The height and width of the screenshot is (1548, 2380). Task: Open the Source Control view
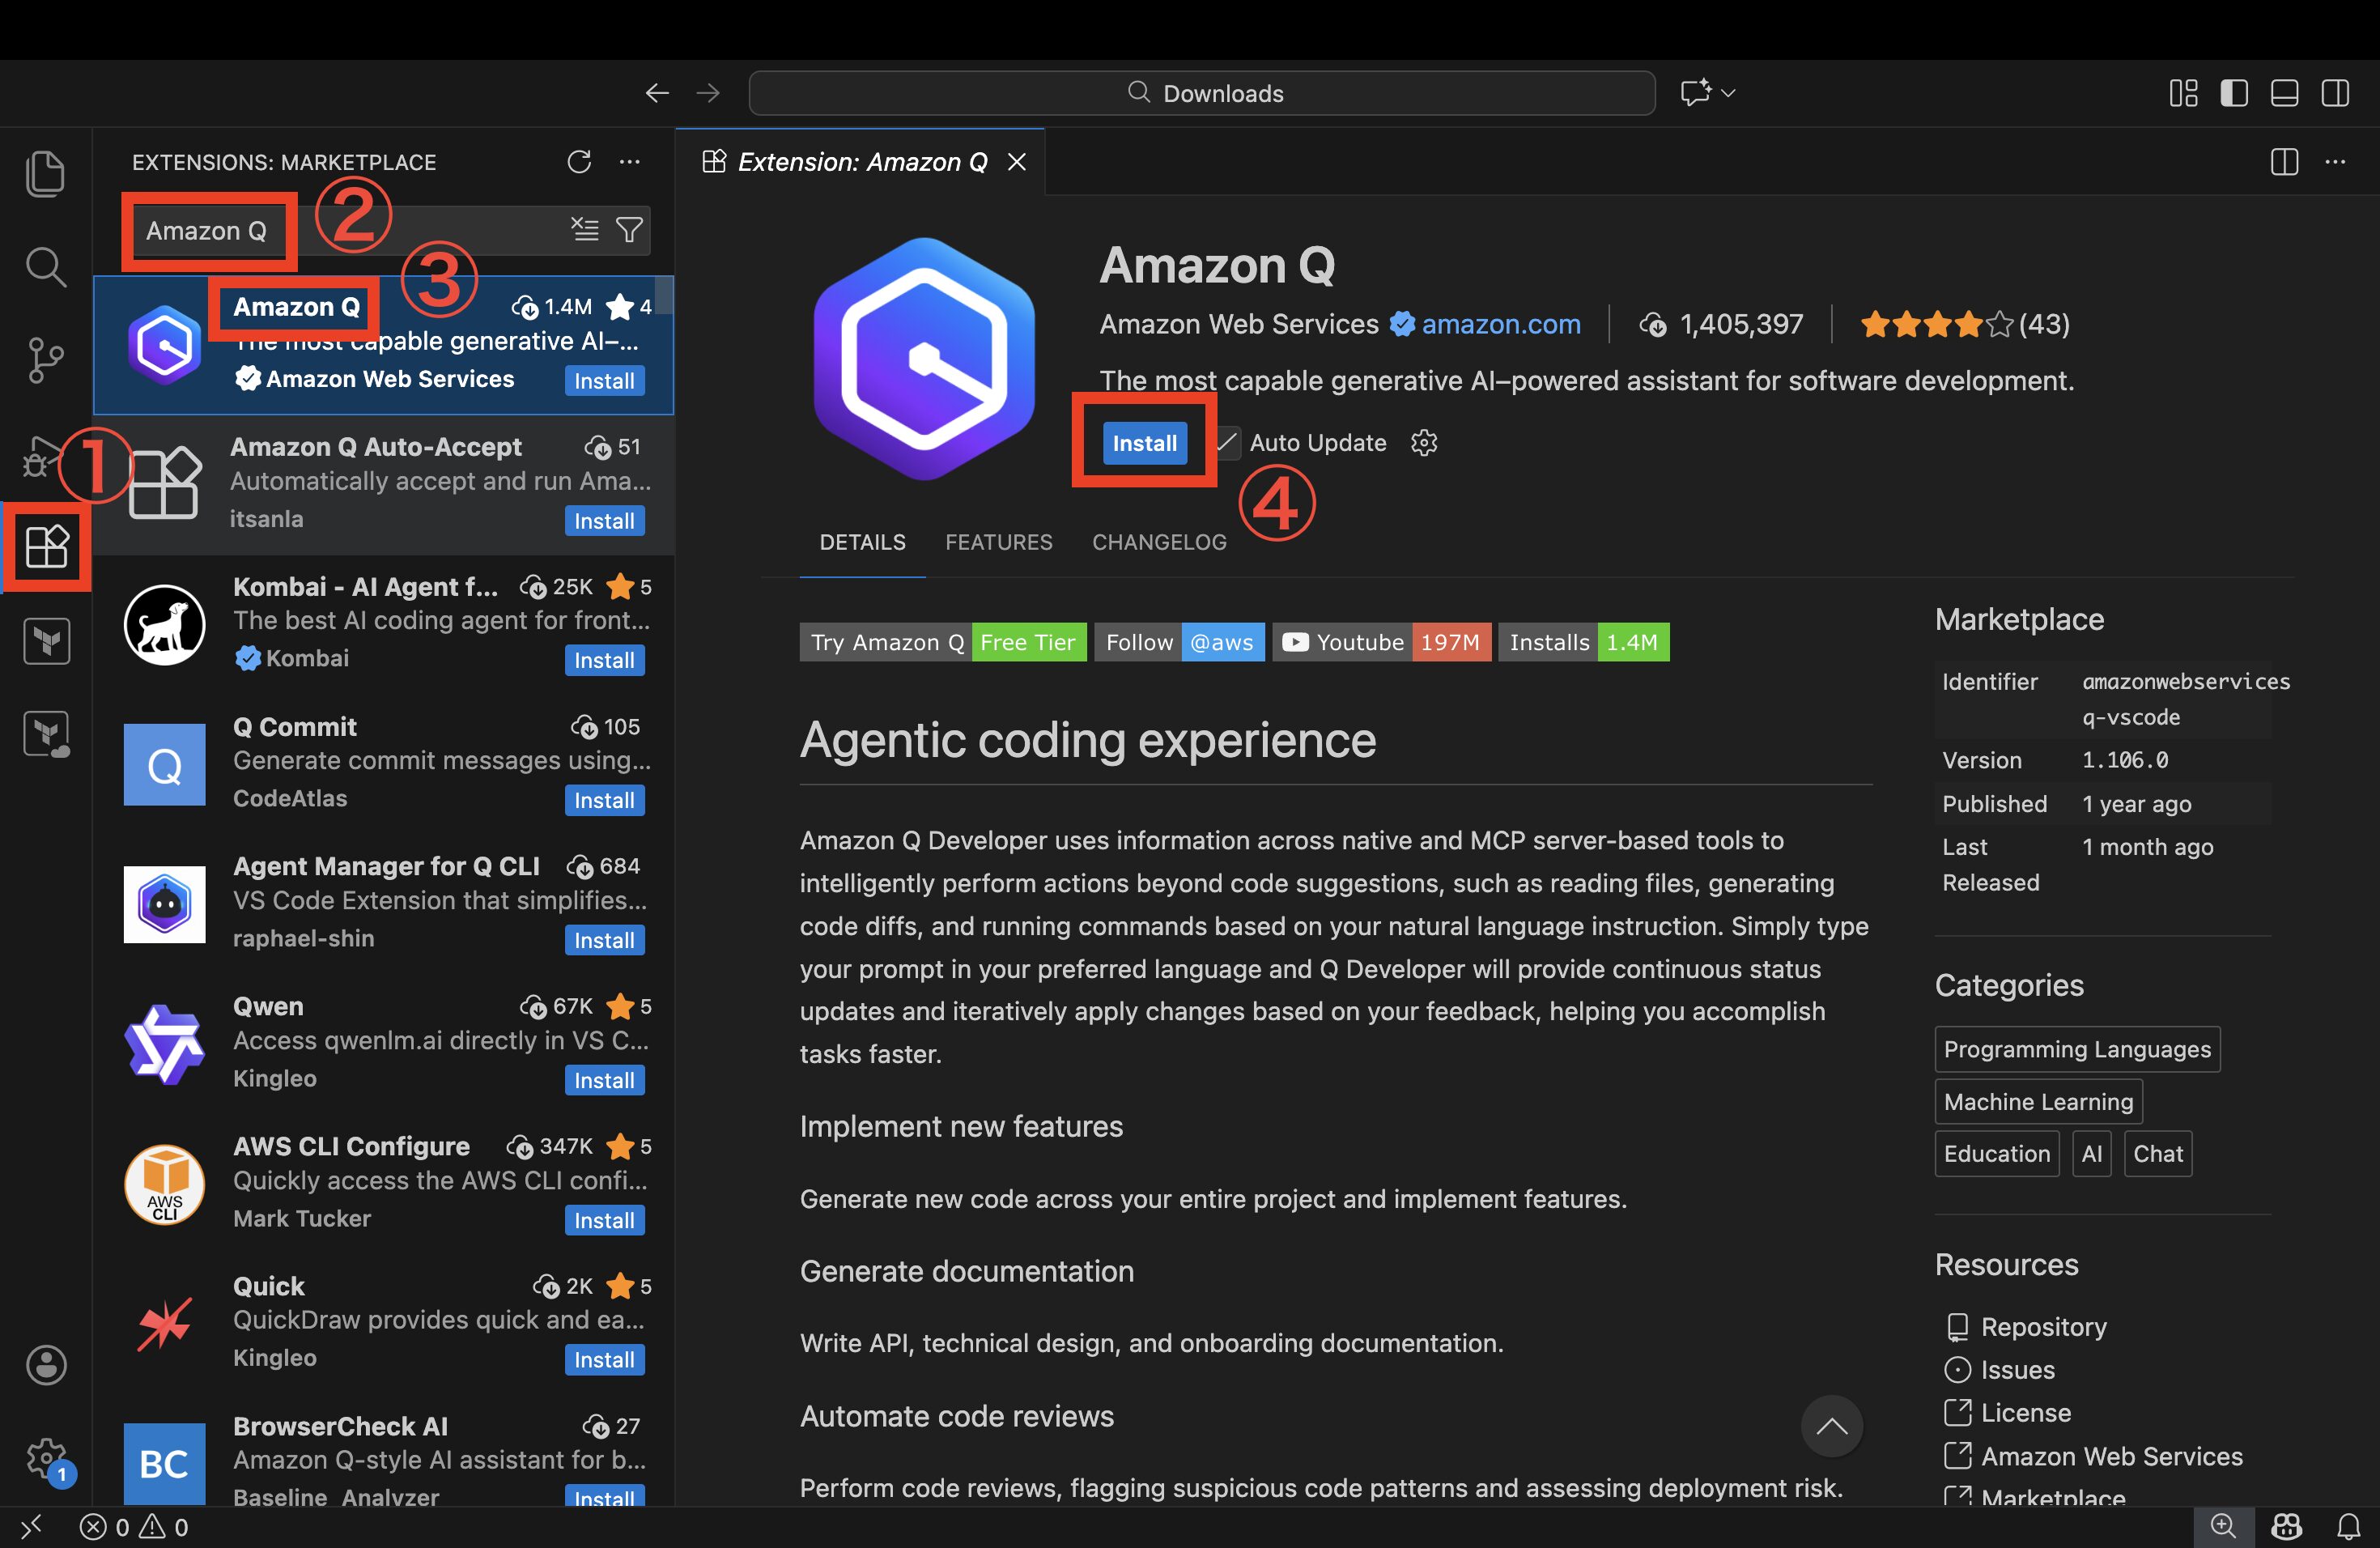tap(45, 359)
